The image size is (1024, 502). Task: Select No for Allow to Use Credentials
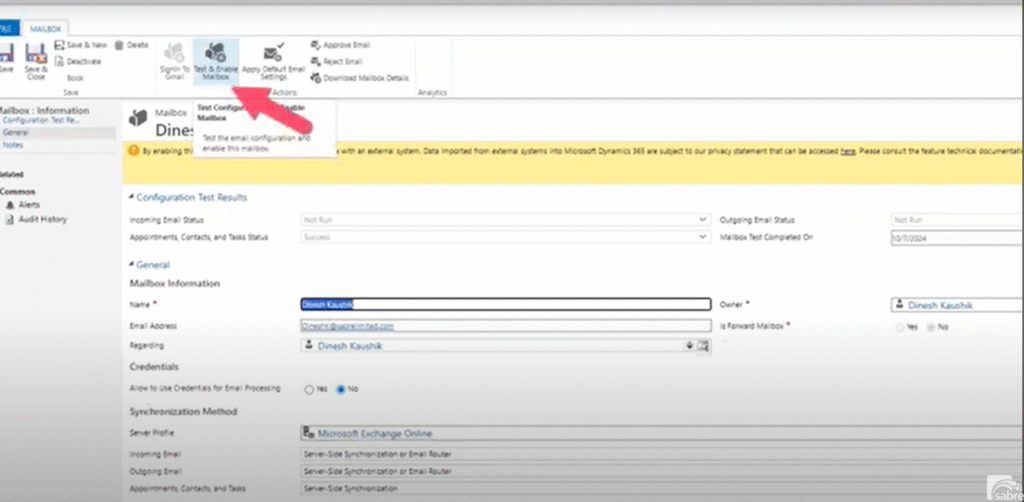click(x=341, y=388)
